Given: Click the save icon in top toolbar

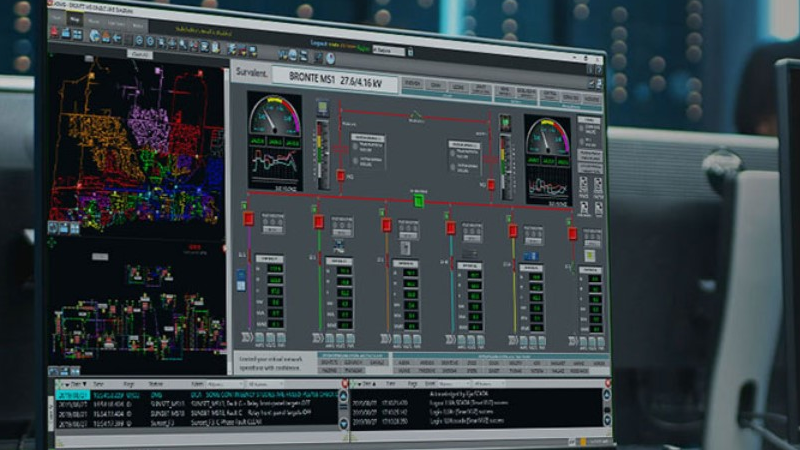Looking at the screenshot, I should [x=65, y=33].
